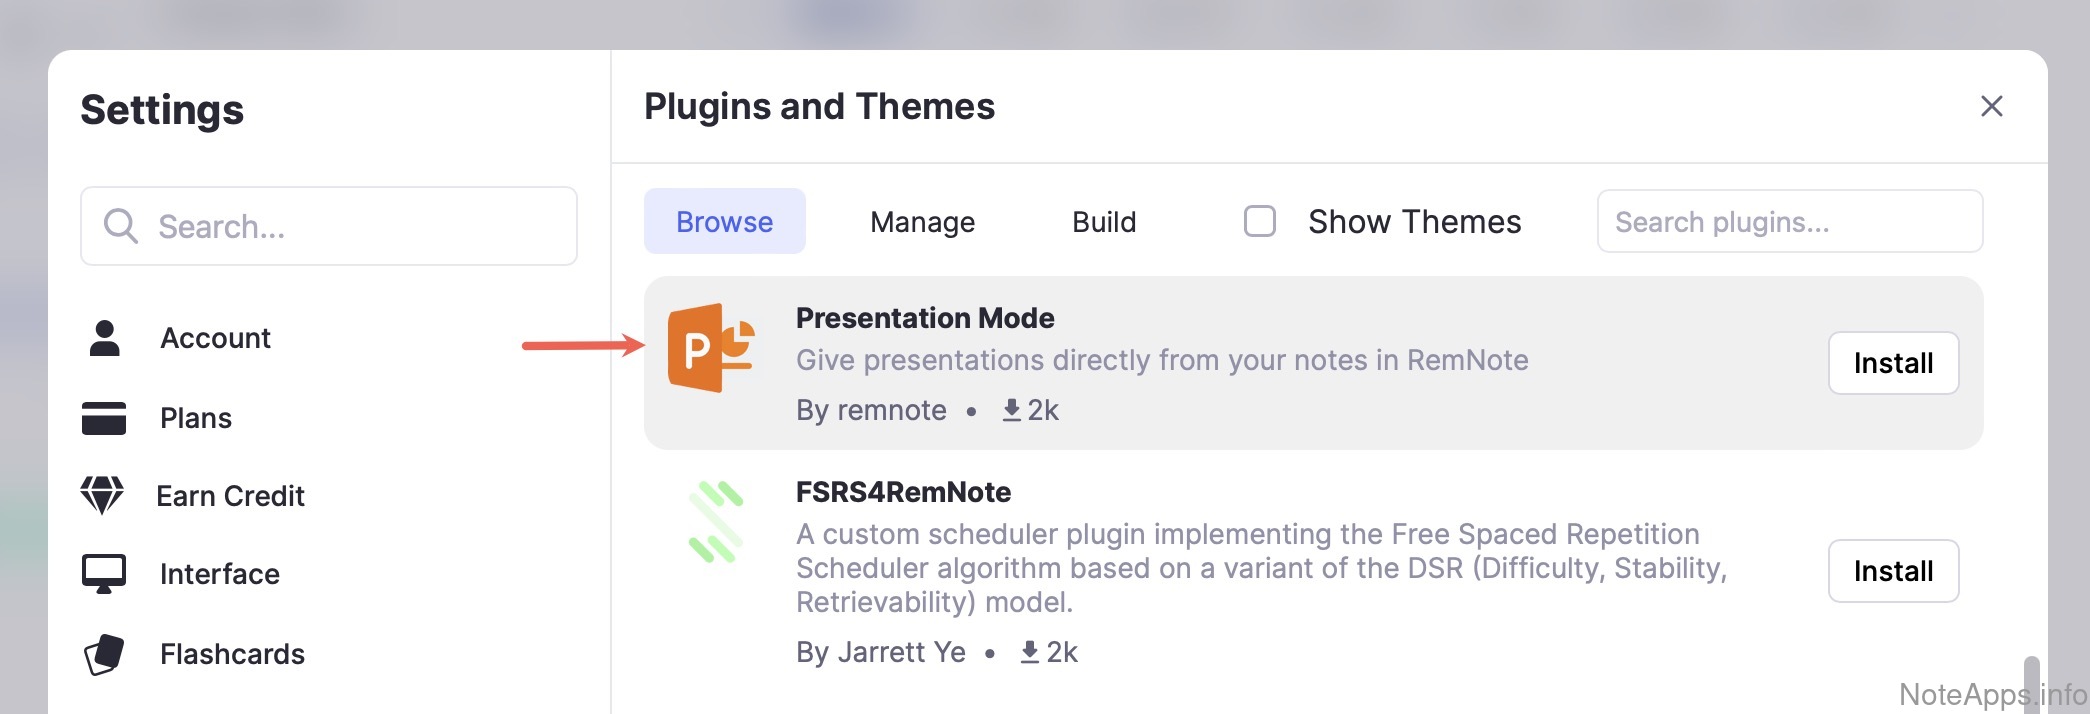
Task: Close the Settings dialog
Action: (1991, 106)
